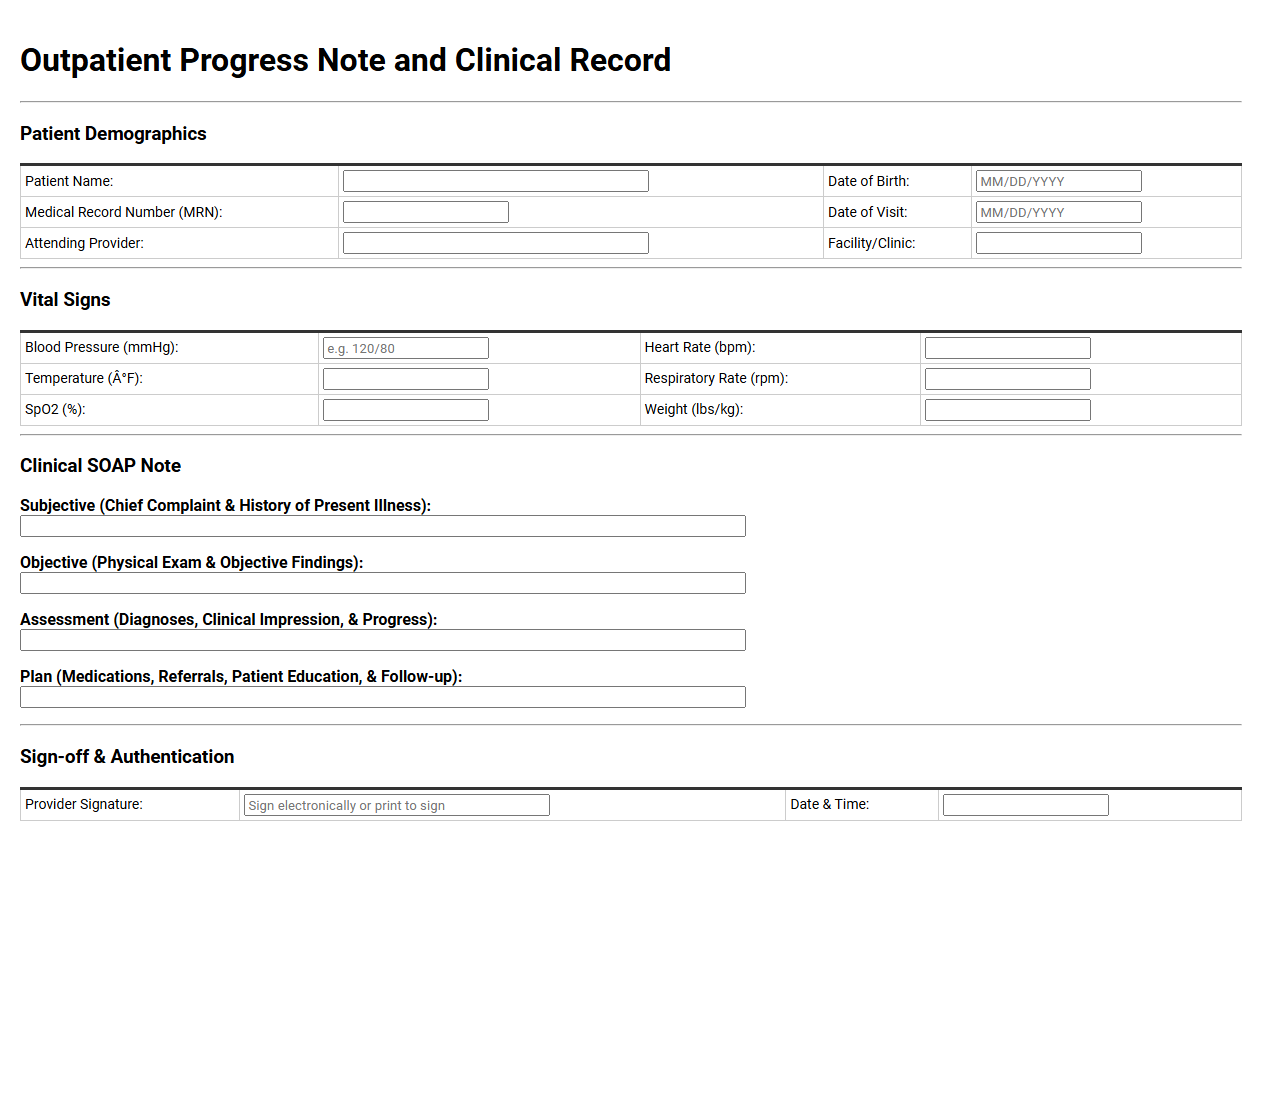The width and height of the screenshot is (1262, 1120).
Task: Click the Subjective chief complaint field
Action: [383, 526]
